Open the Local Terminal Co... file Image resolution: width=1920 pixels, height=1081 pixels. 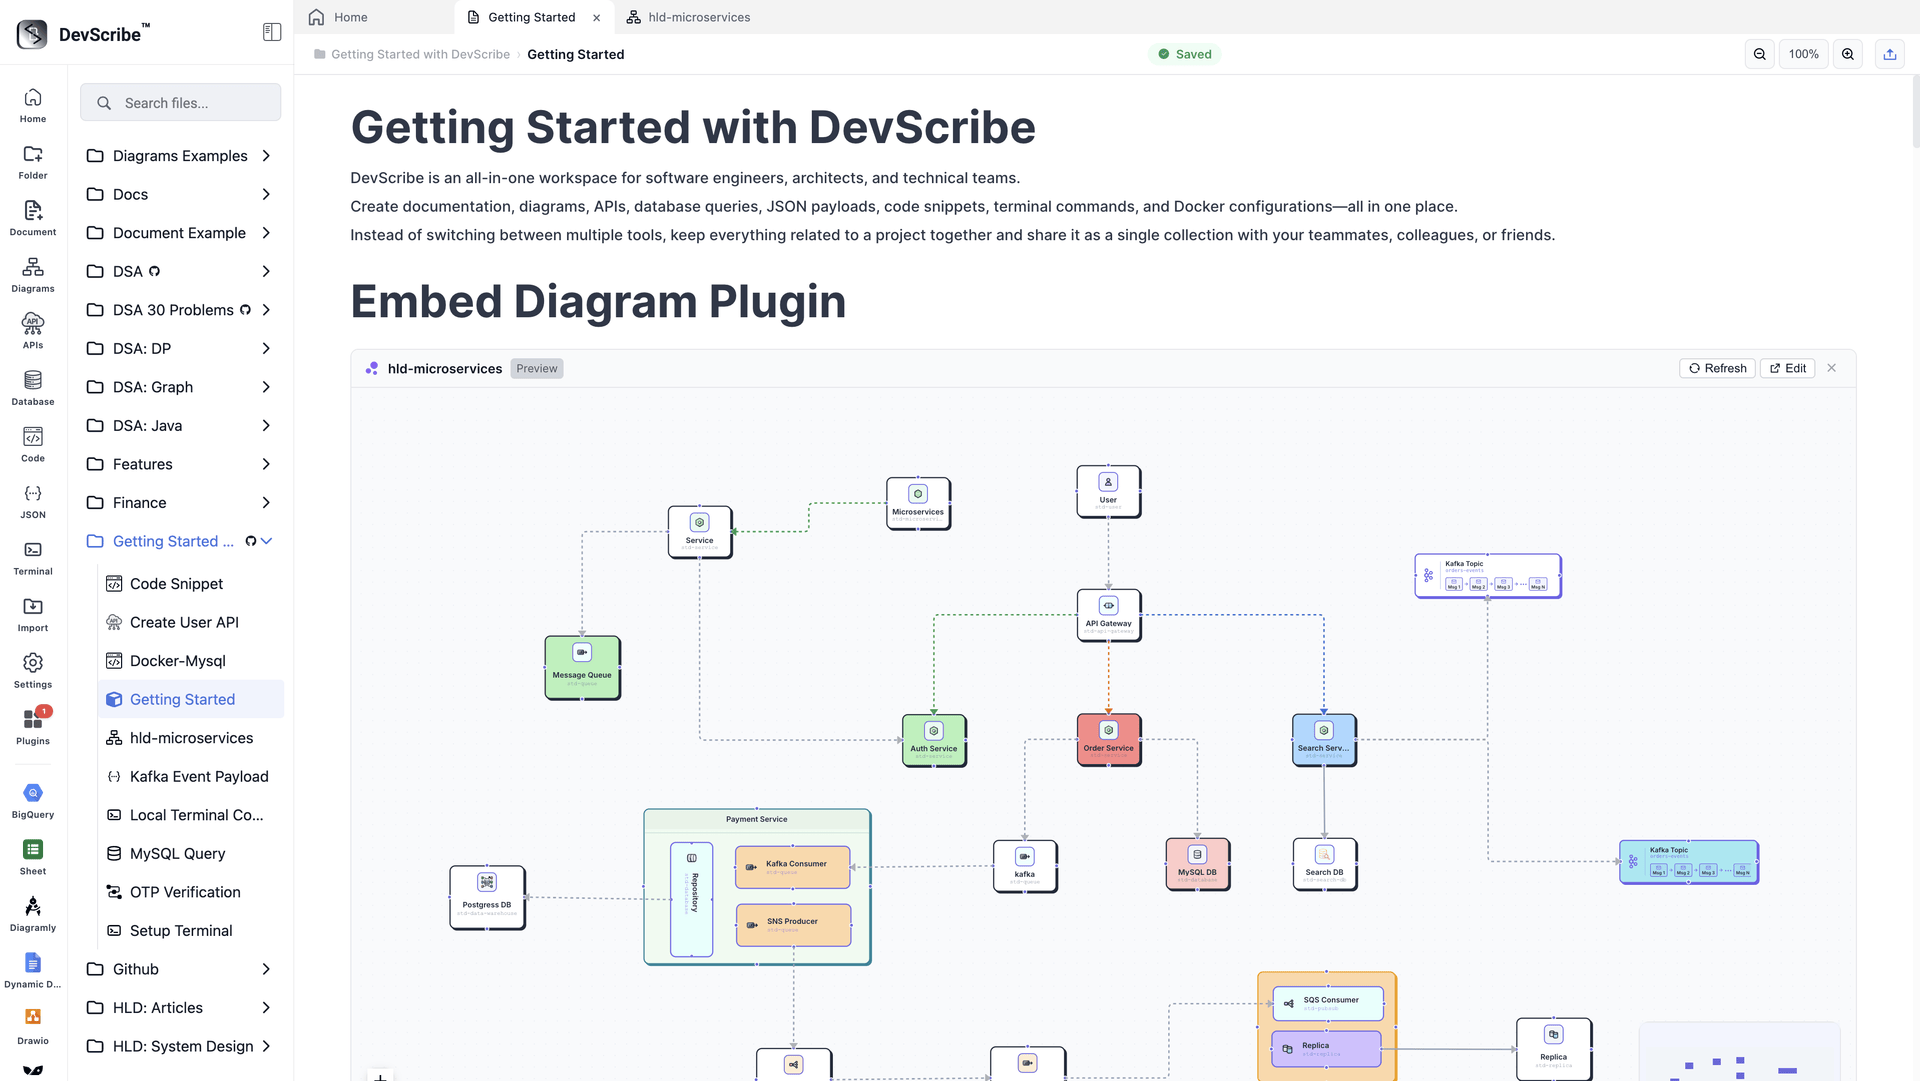coord(191,815)
